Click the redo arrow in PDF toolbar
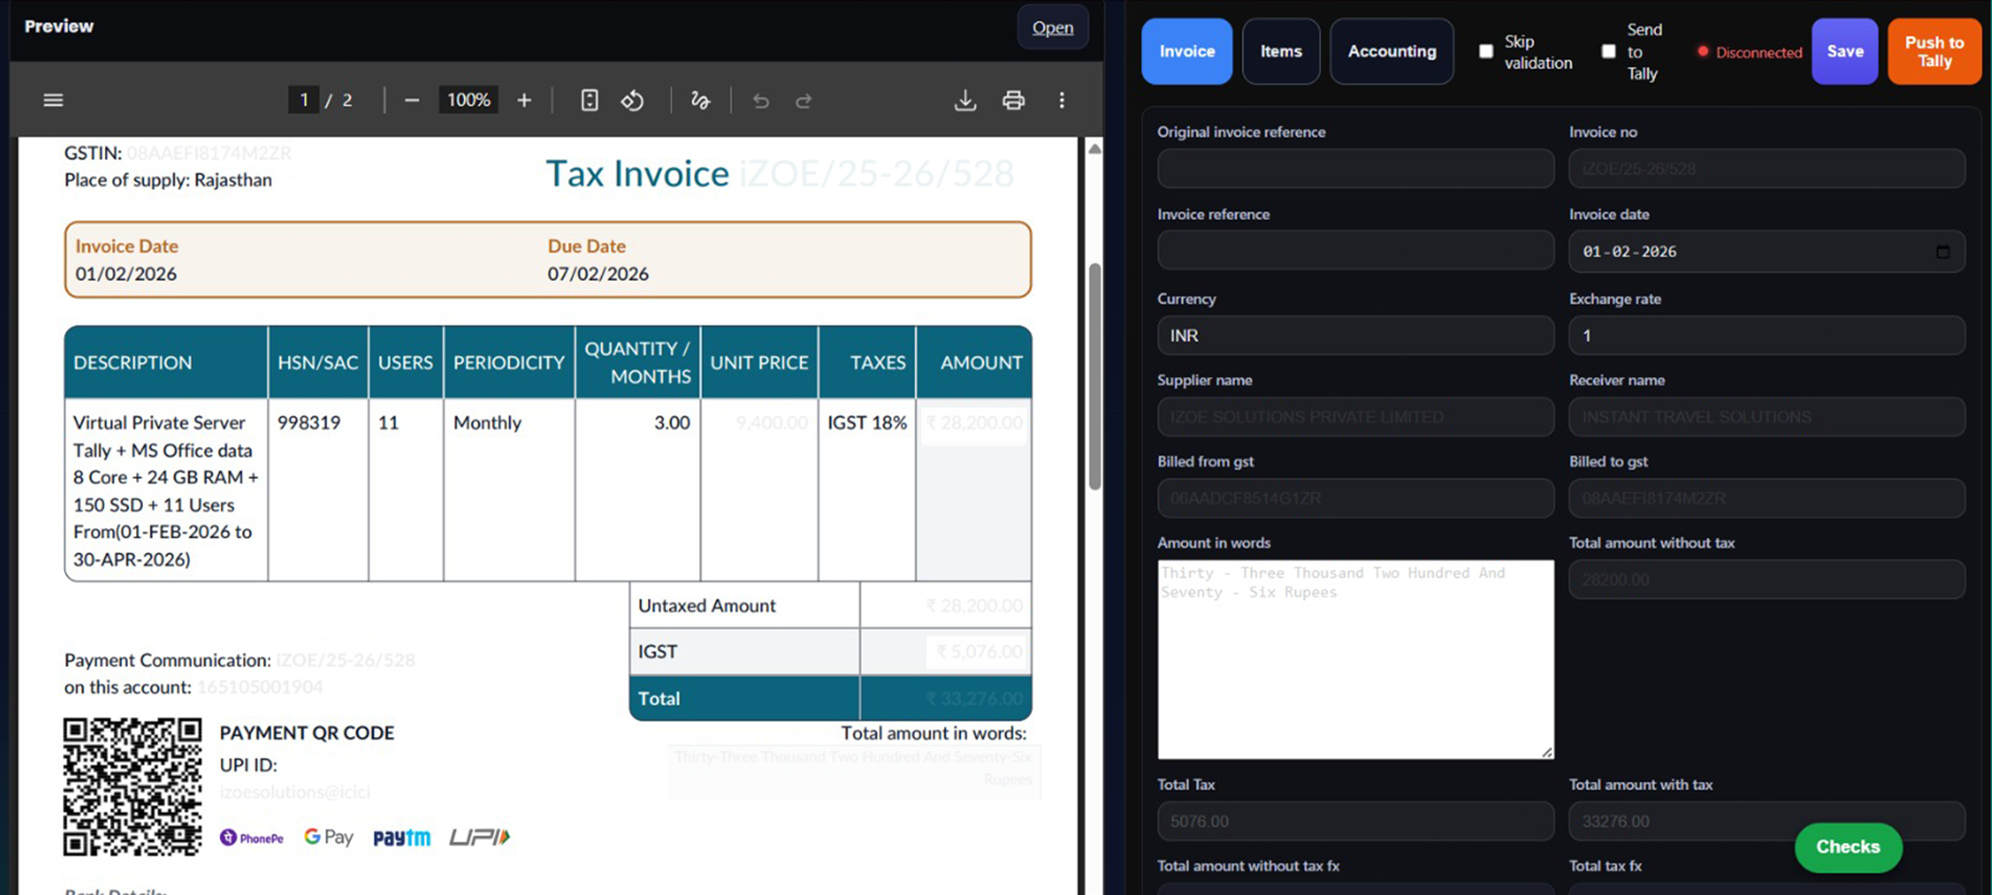The height and width of the screenshot is (895, 1992). coord(804,100)
